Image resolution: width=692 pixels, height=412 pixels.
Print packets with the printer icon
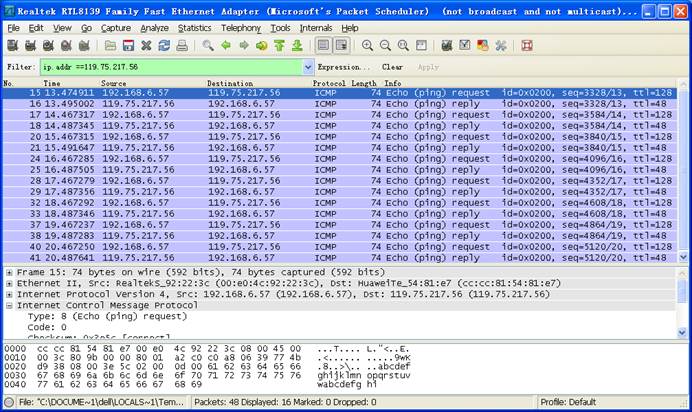point(182,45)
